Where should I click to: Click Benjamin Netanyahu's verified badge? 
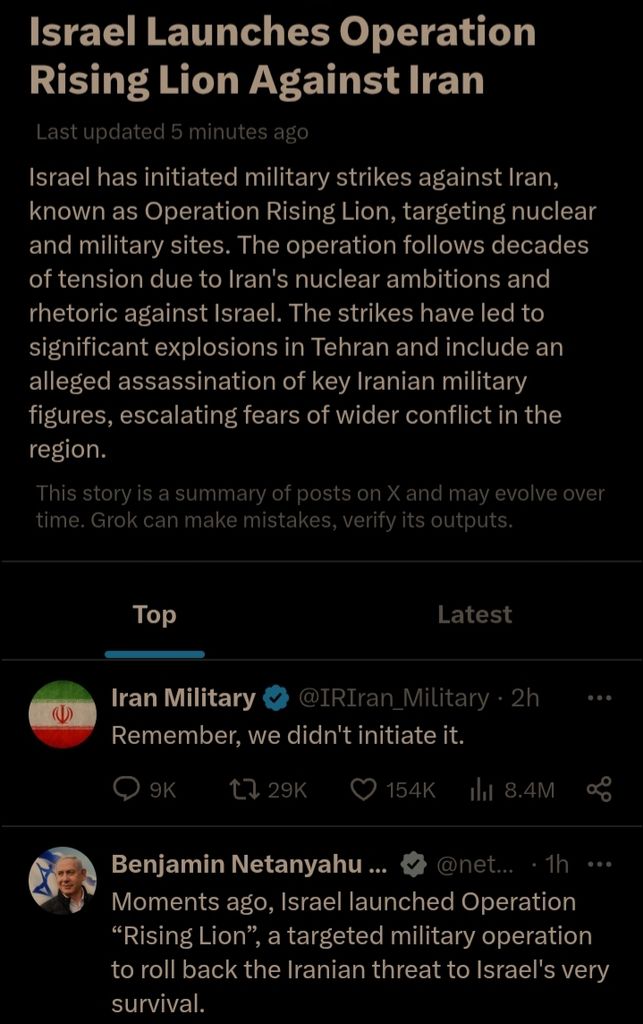pos(415,864)
